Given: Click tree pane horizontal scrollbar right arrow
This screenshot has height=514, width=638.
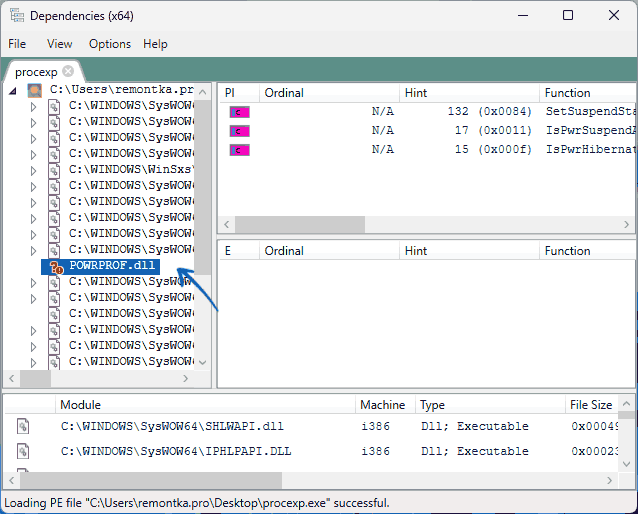Looking at the screenshot, I should click(186, 378).
